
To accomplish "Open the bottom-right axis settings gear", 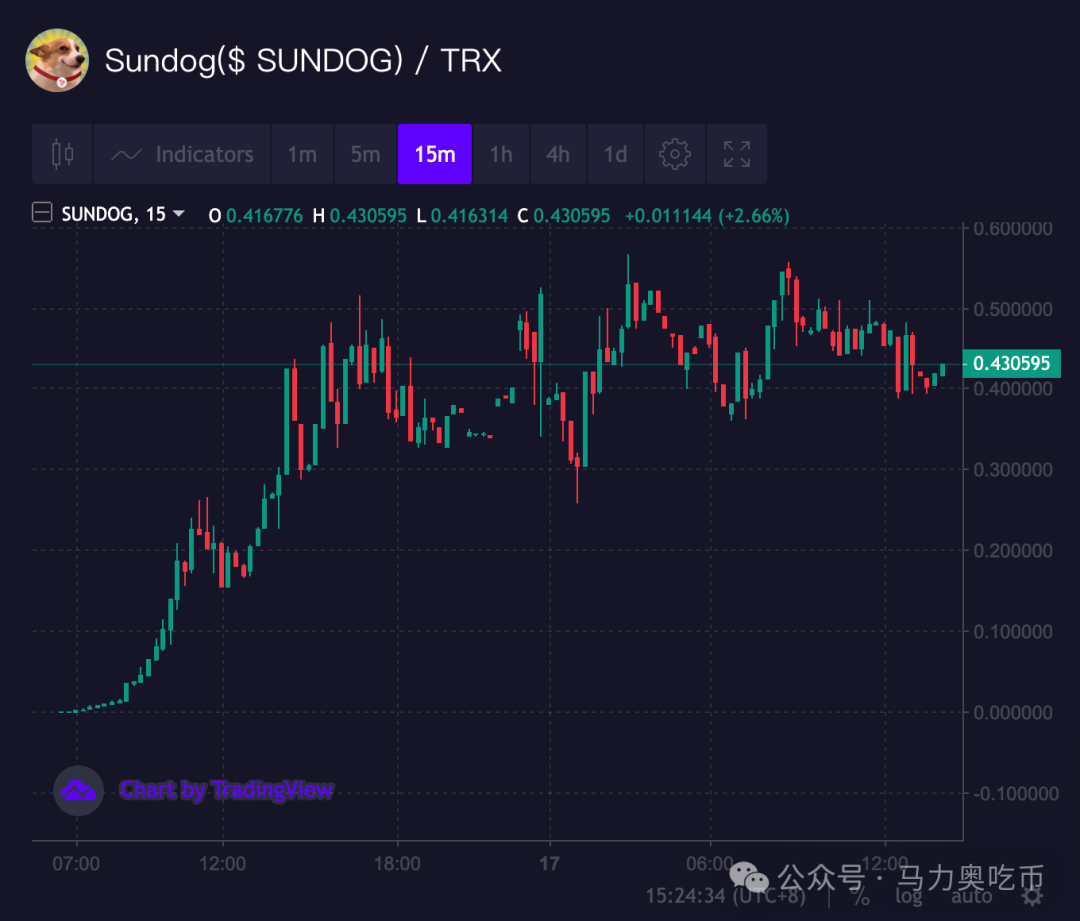I will 1032,896.
